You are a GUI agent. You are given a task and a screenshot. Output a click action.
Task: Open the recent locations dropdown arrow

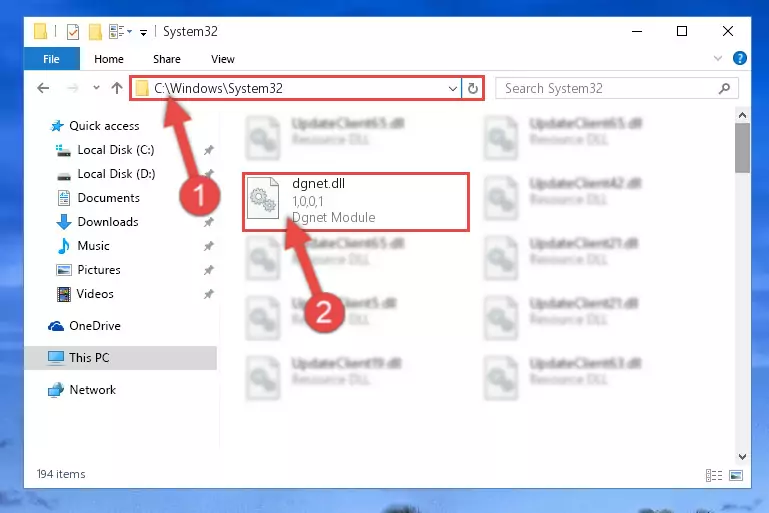(x=96, y=88)
